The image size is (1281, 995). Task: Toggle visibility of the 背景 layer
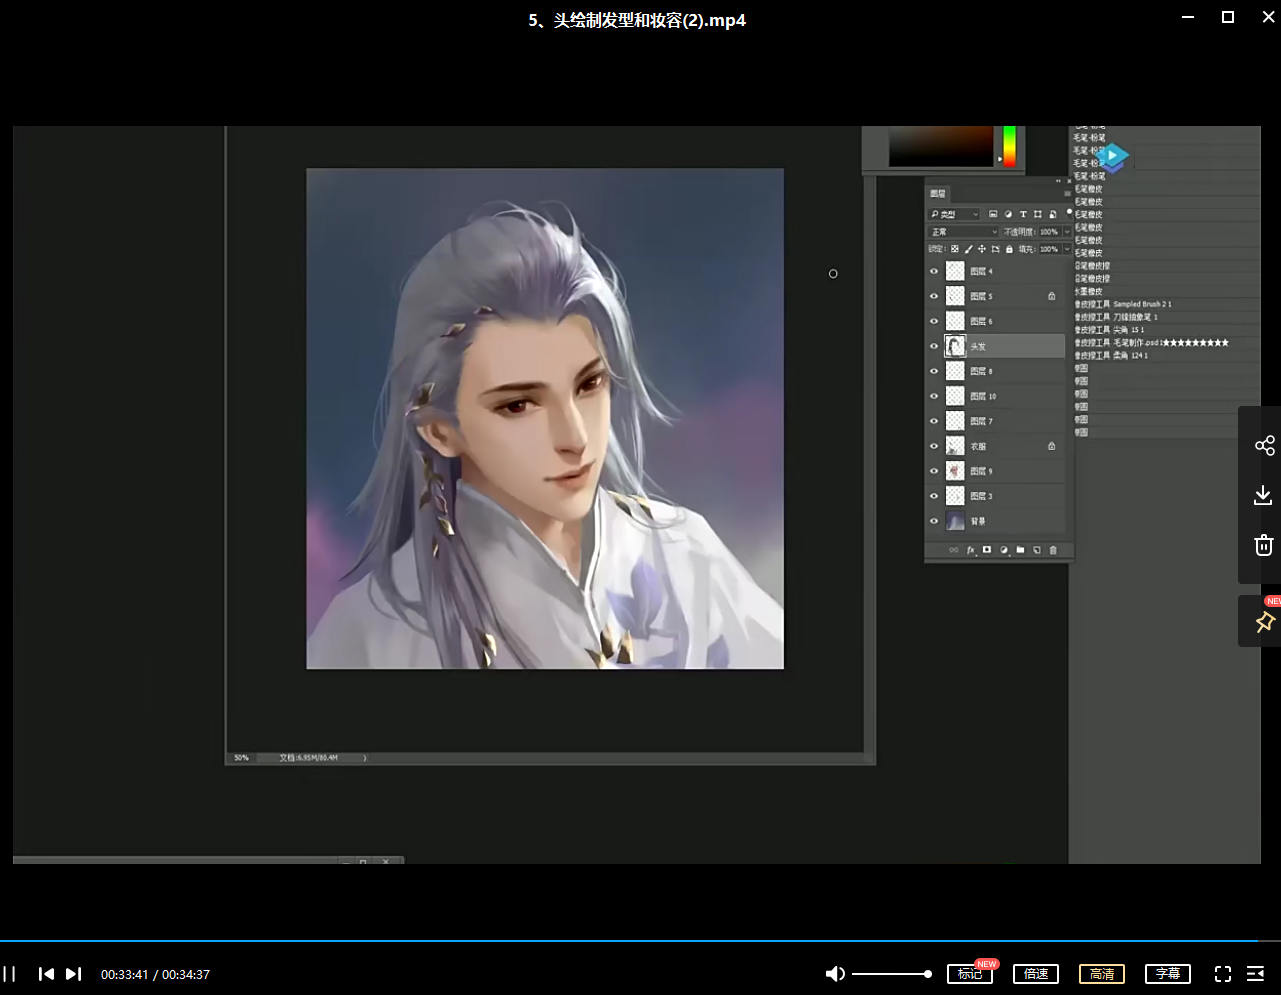pos(934,521)
